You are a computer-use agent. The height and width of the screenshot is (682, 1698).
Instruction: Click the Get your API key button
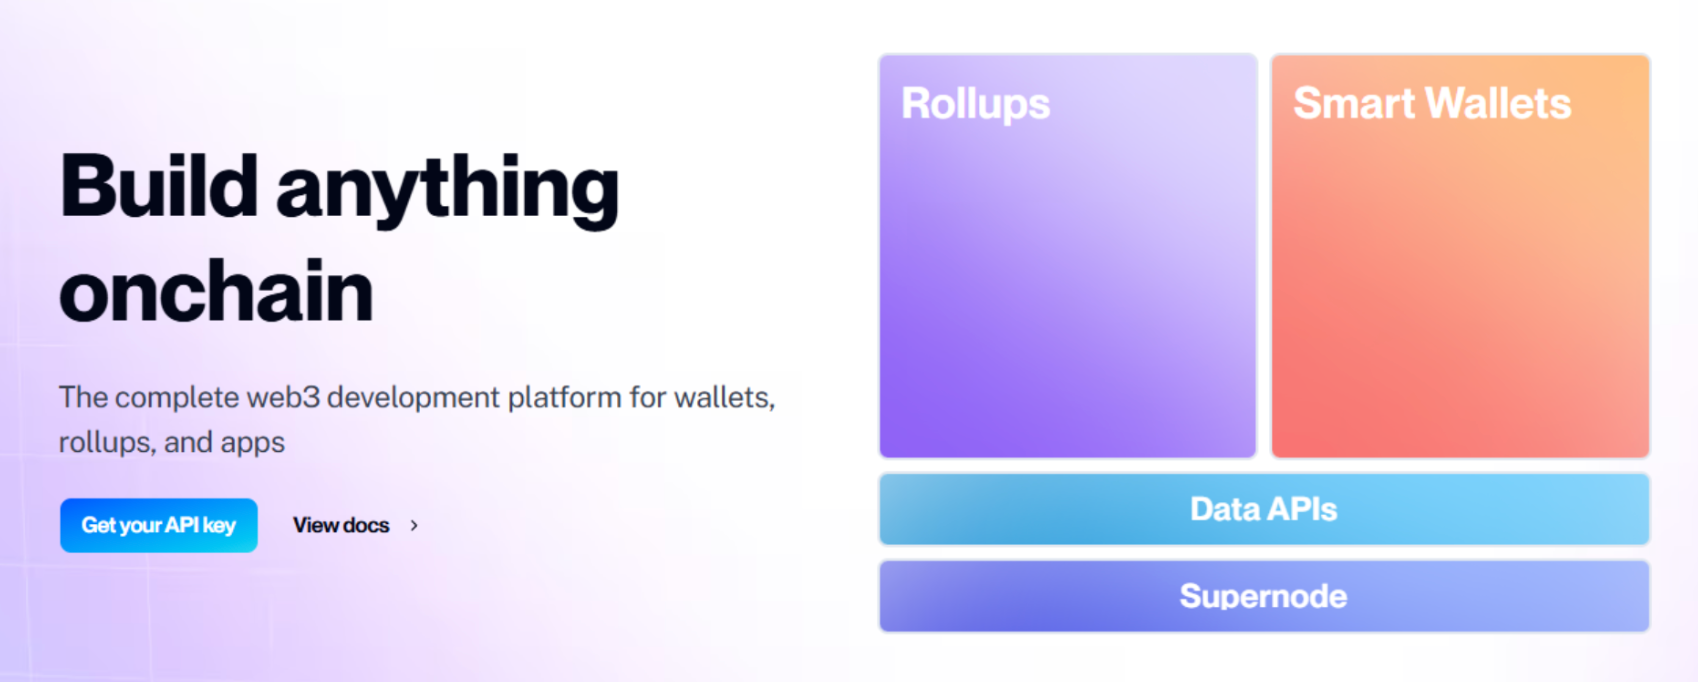[159, 525]
